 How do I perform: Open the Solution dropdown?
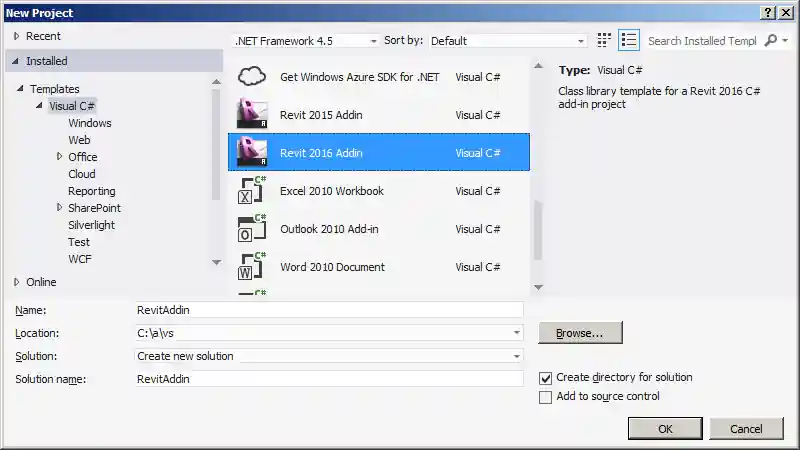(x=329, y=356)
